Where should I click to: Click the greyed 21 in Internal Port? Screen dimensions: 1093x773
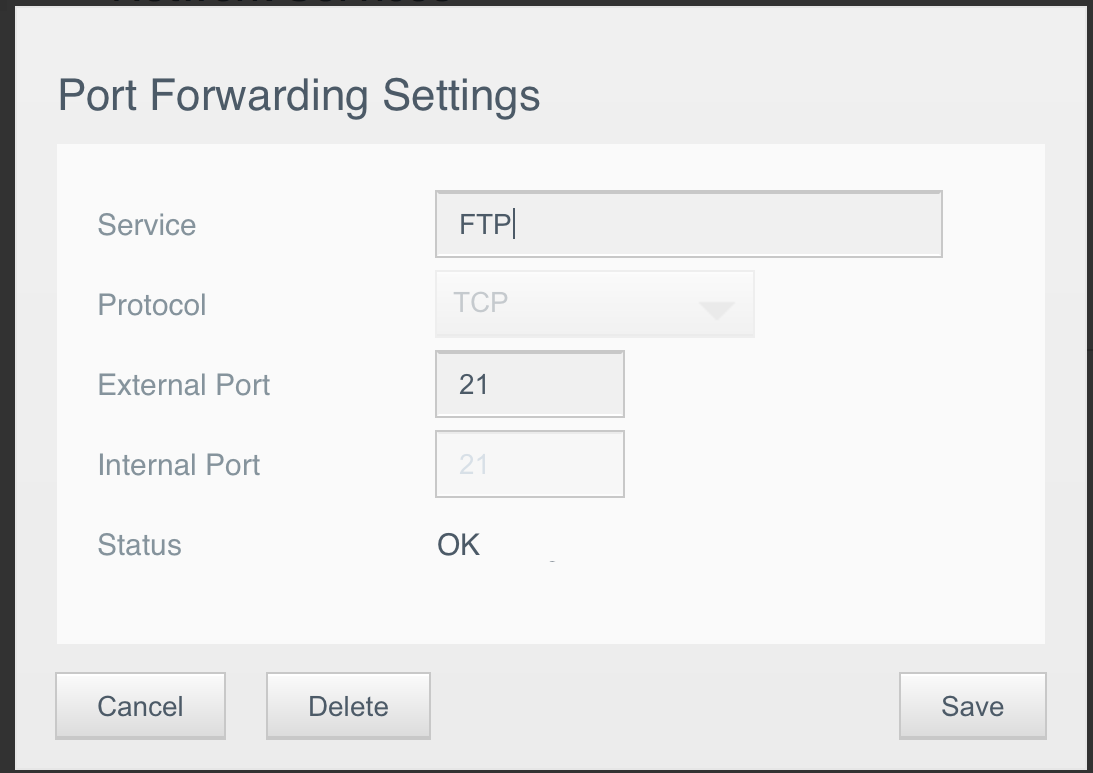pos(473,464)
